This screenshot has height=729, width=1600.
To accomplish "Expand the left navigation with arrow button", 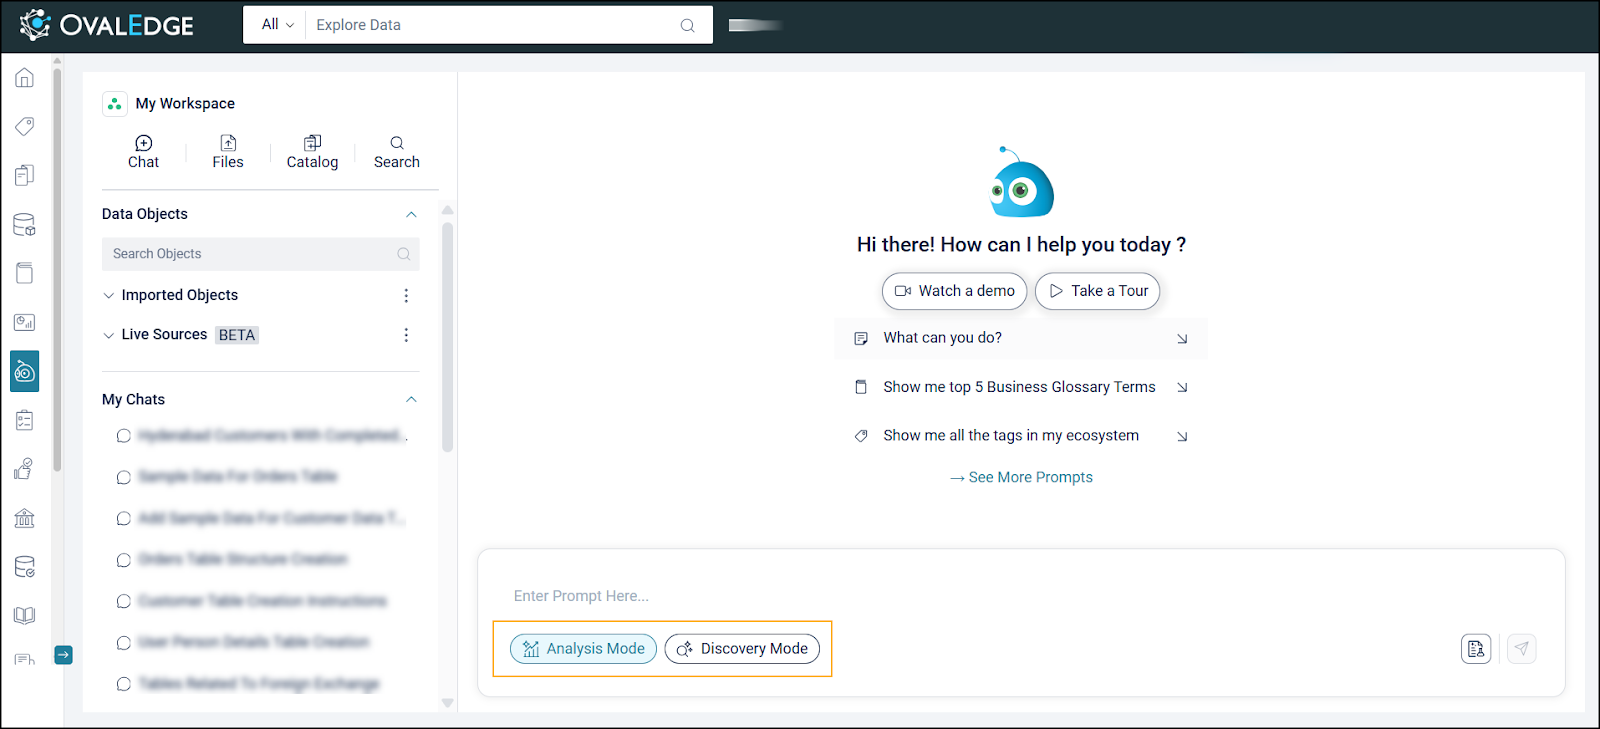I will [x=63, y=655].
